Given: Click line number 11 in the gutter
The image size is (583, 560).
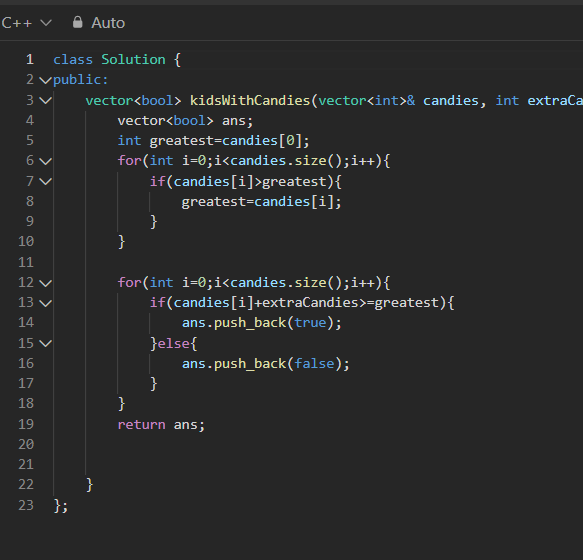Looking at the screenshot, I should click(x=26, y=263).
